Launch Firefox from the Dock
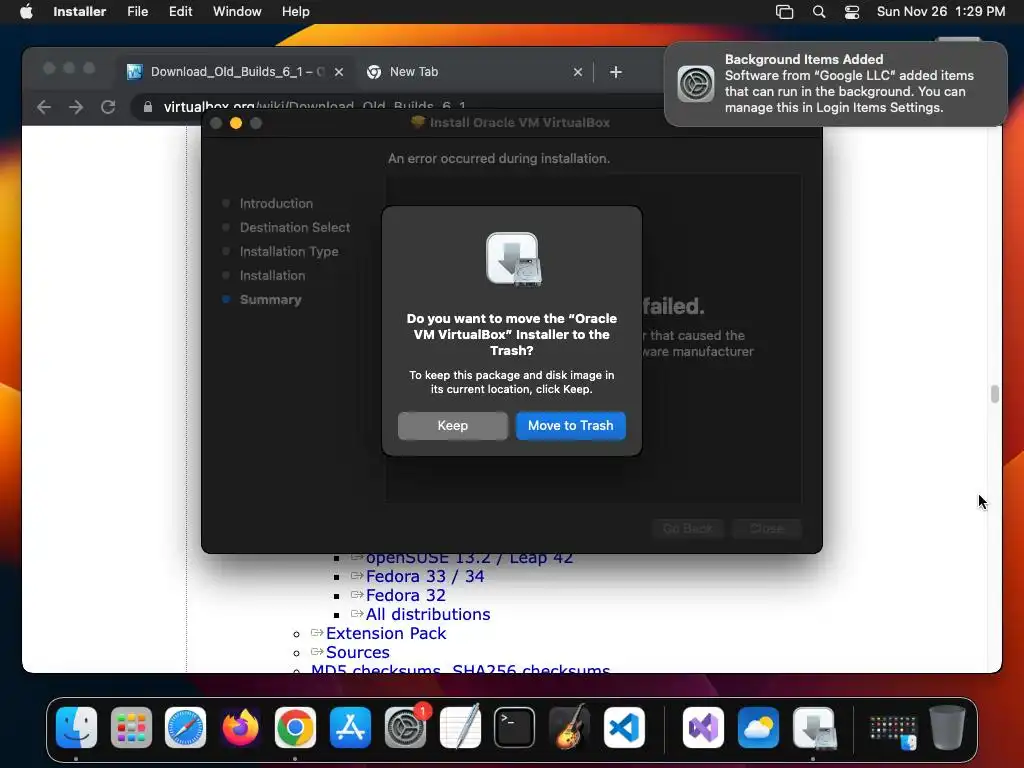This screenshot has width=1024, height=768. click(x=240, y=727)
